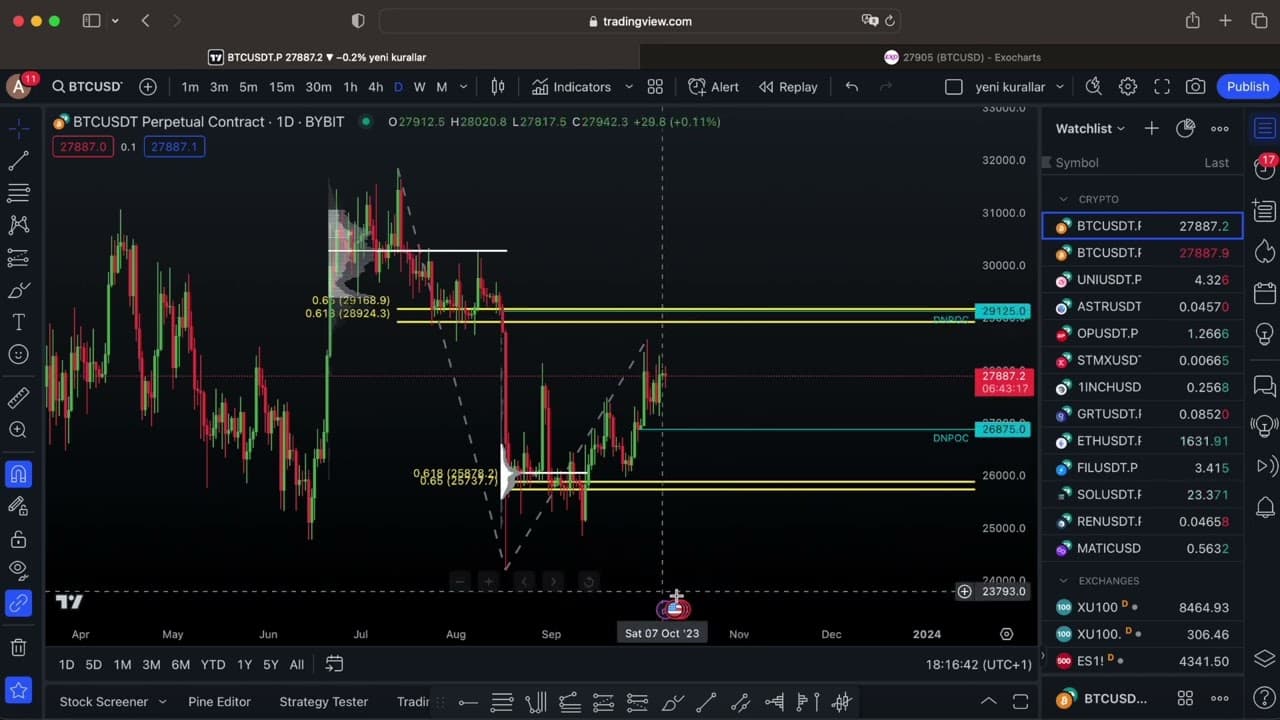Click the 27887.0 red sell price button

click(x=83, y=147)
